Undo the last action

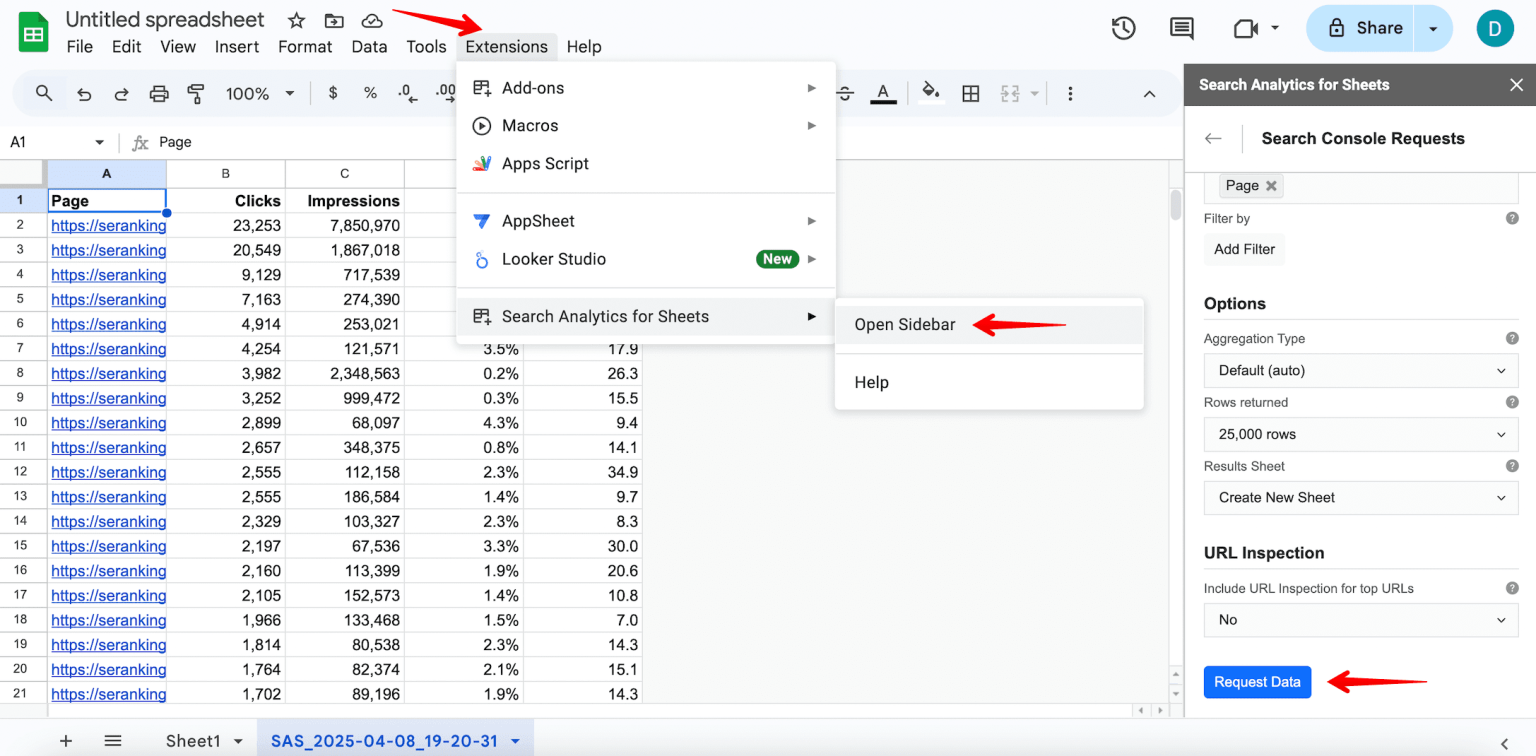[82, 93]
